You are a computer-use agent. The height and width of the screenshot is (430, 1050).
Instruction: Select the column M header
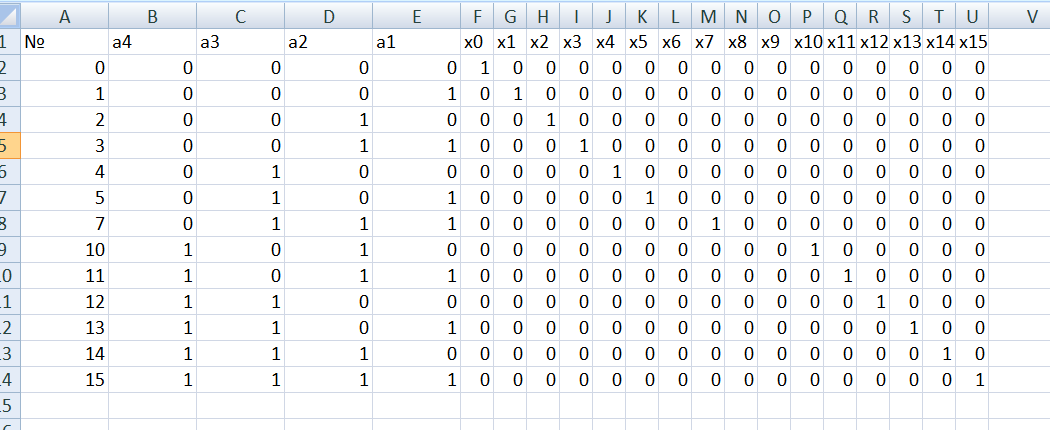[708, 16]
